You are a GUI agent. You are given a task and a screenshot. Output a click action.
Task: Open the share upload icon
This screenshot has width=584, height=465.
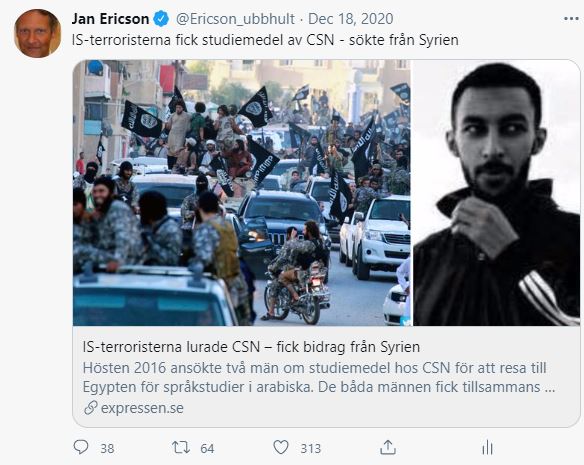388,447
